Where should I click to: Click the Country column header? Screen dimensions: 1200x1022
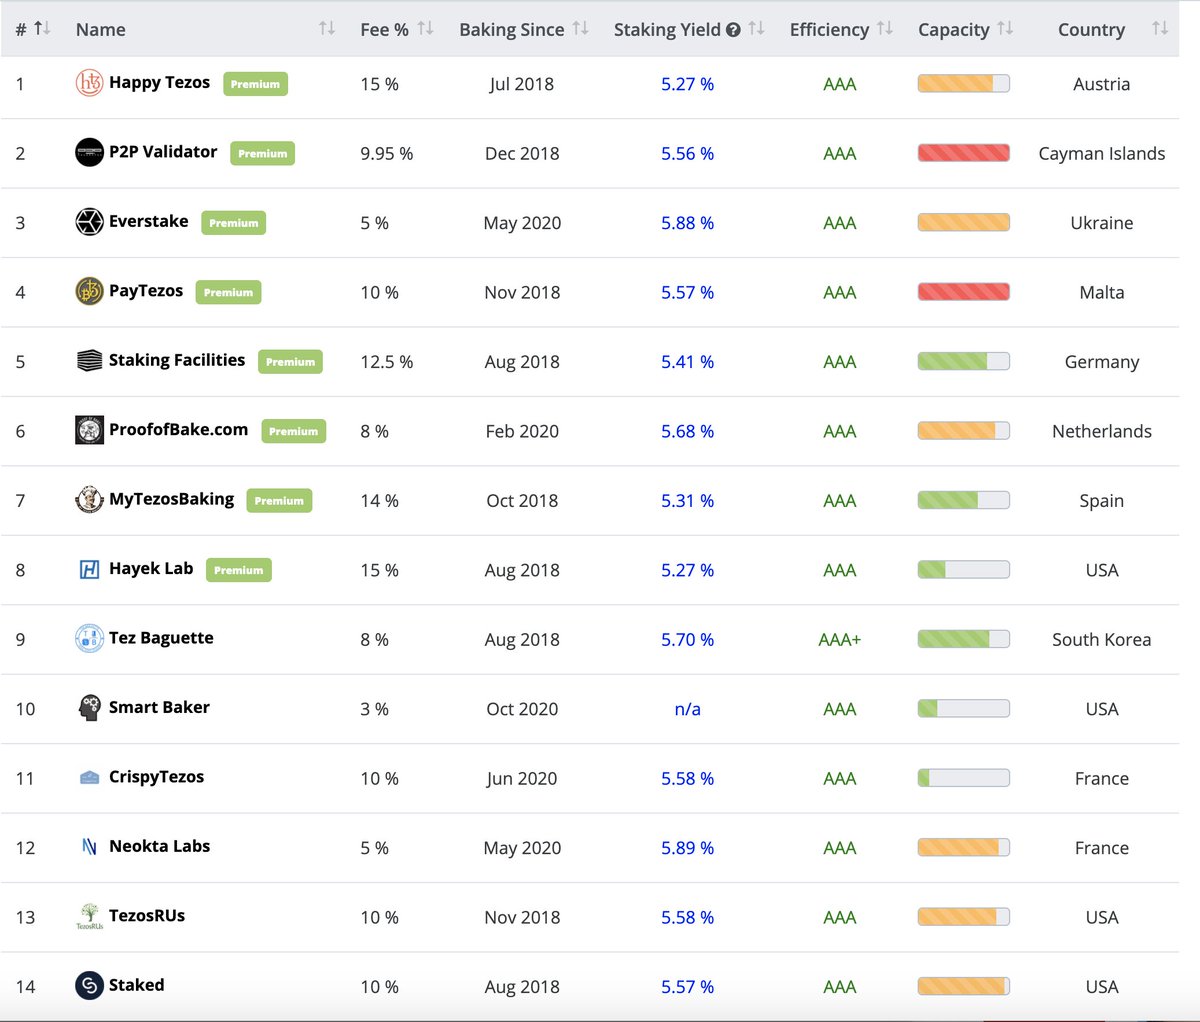pos(1091,30)
